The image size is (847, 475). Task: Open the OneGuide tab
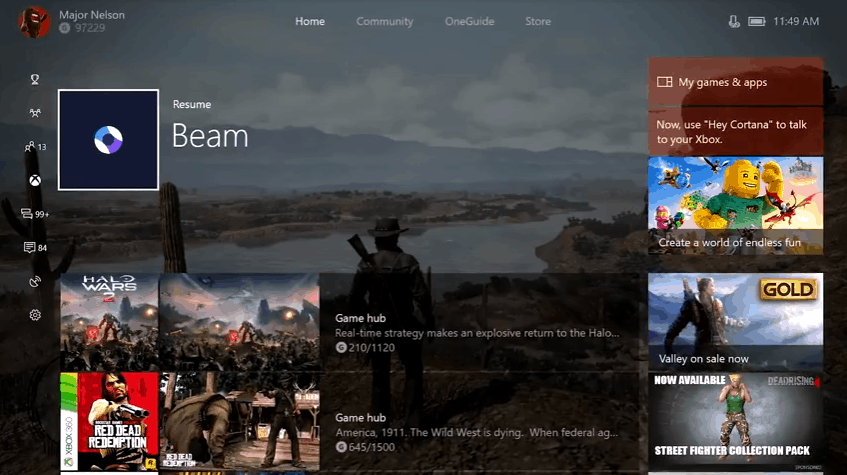point(469,22)
